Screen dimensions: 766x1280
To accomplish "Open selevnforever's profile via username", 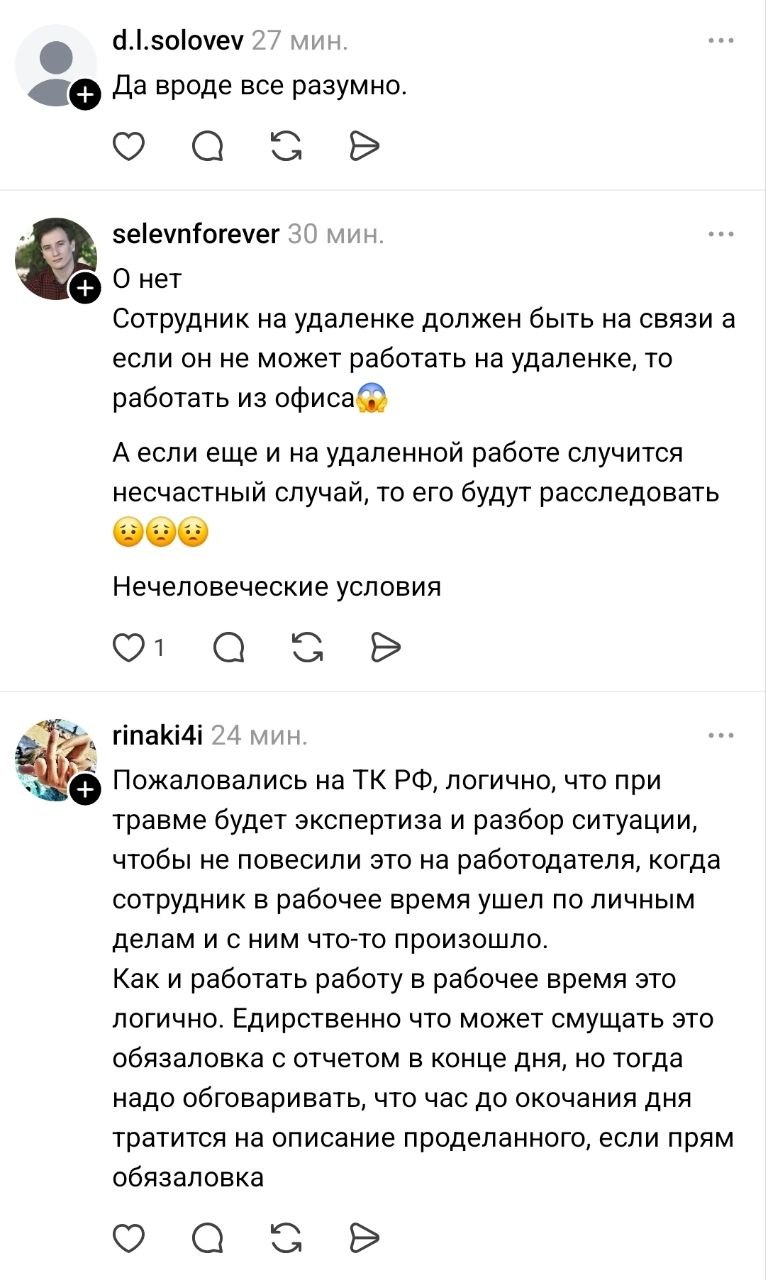I will 195,235.
